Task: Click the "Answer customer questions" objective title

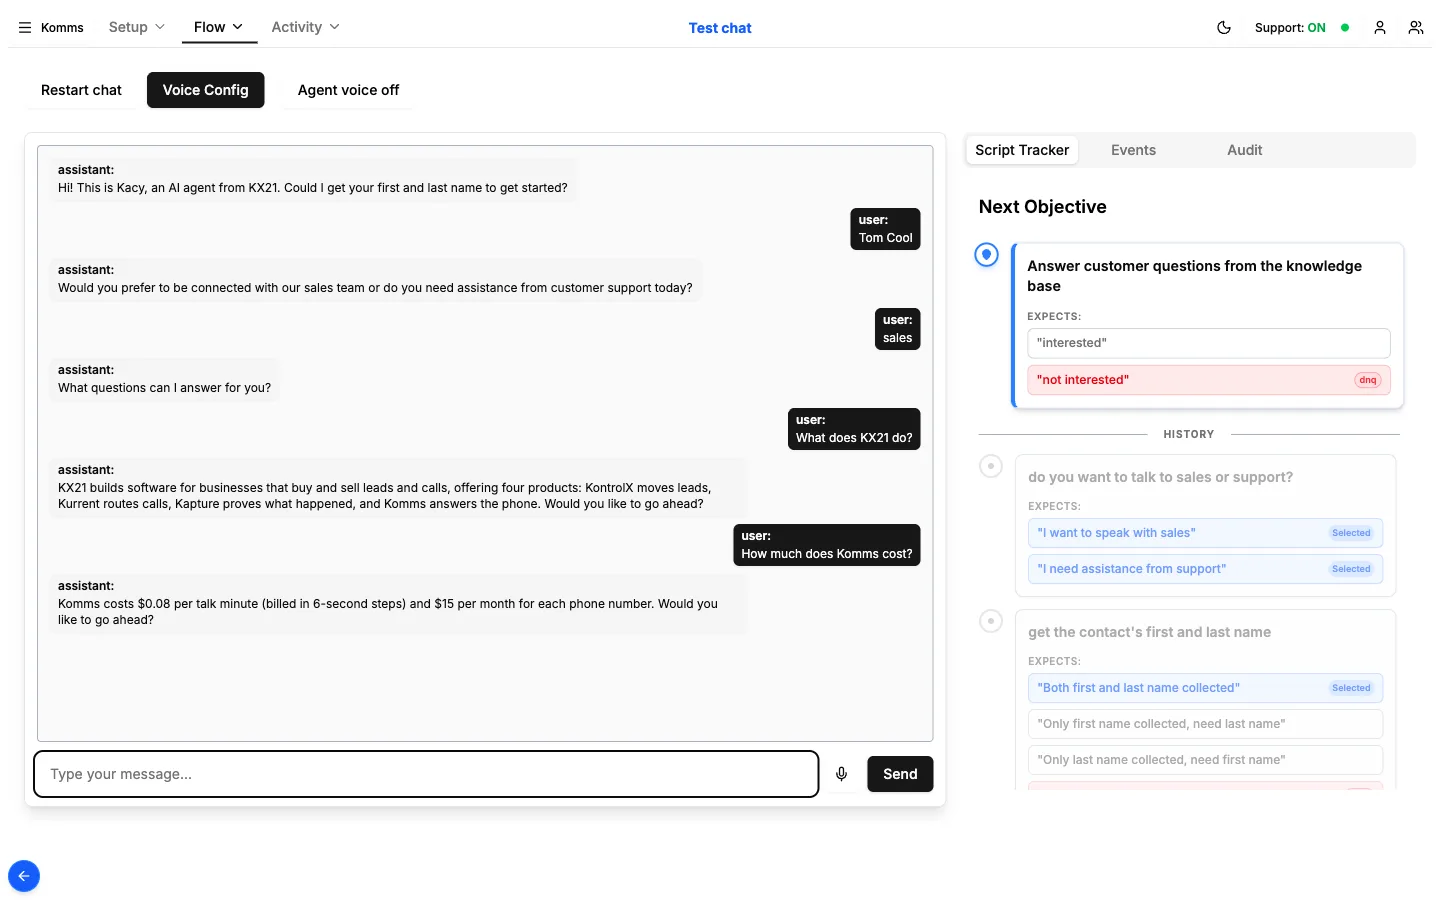Action: click(1194, 276)
